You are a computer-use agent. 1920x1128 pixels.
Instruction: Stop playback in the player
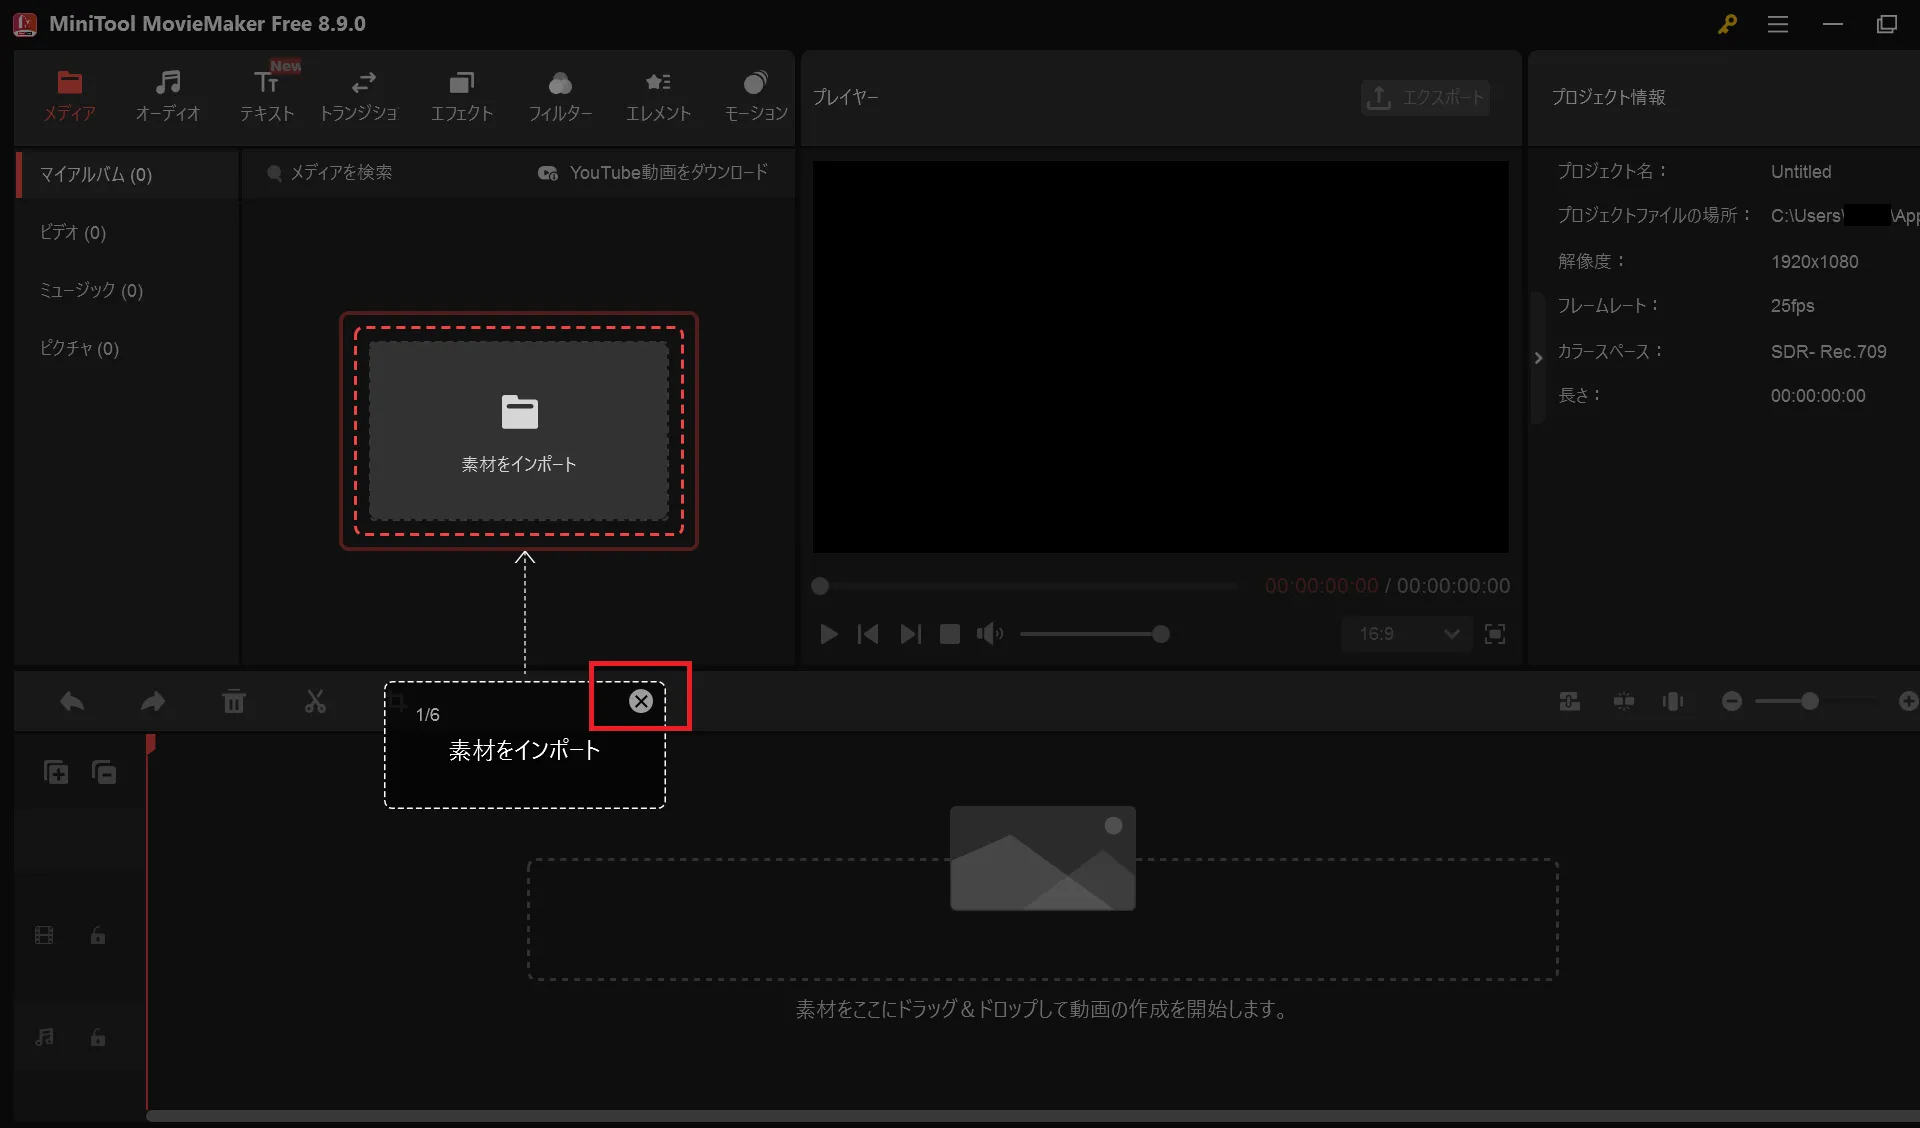coord(950,634)
